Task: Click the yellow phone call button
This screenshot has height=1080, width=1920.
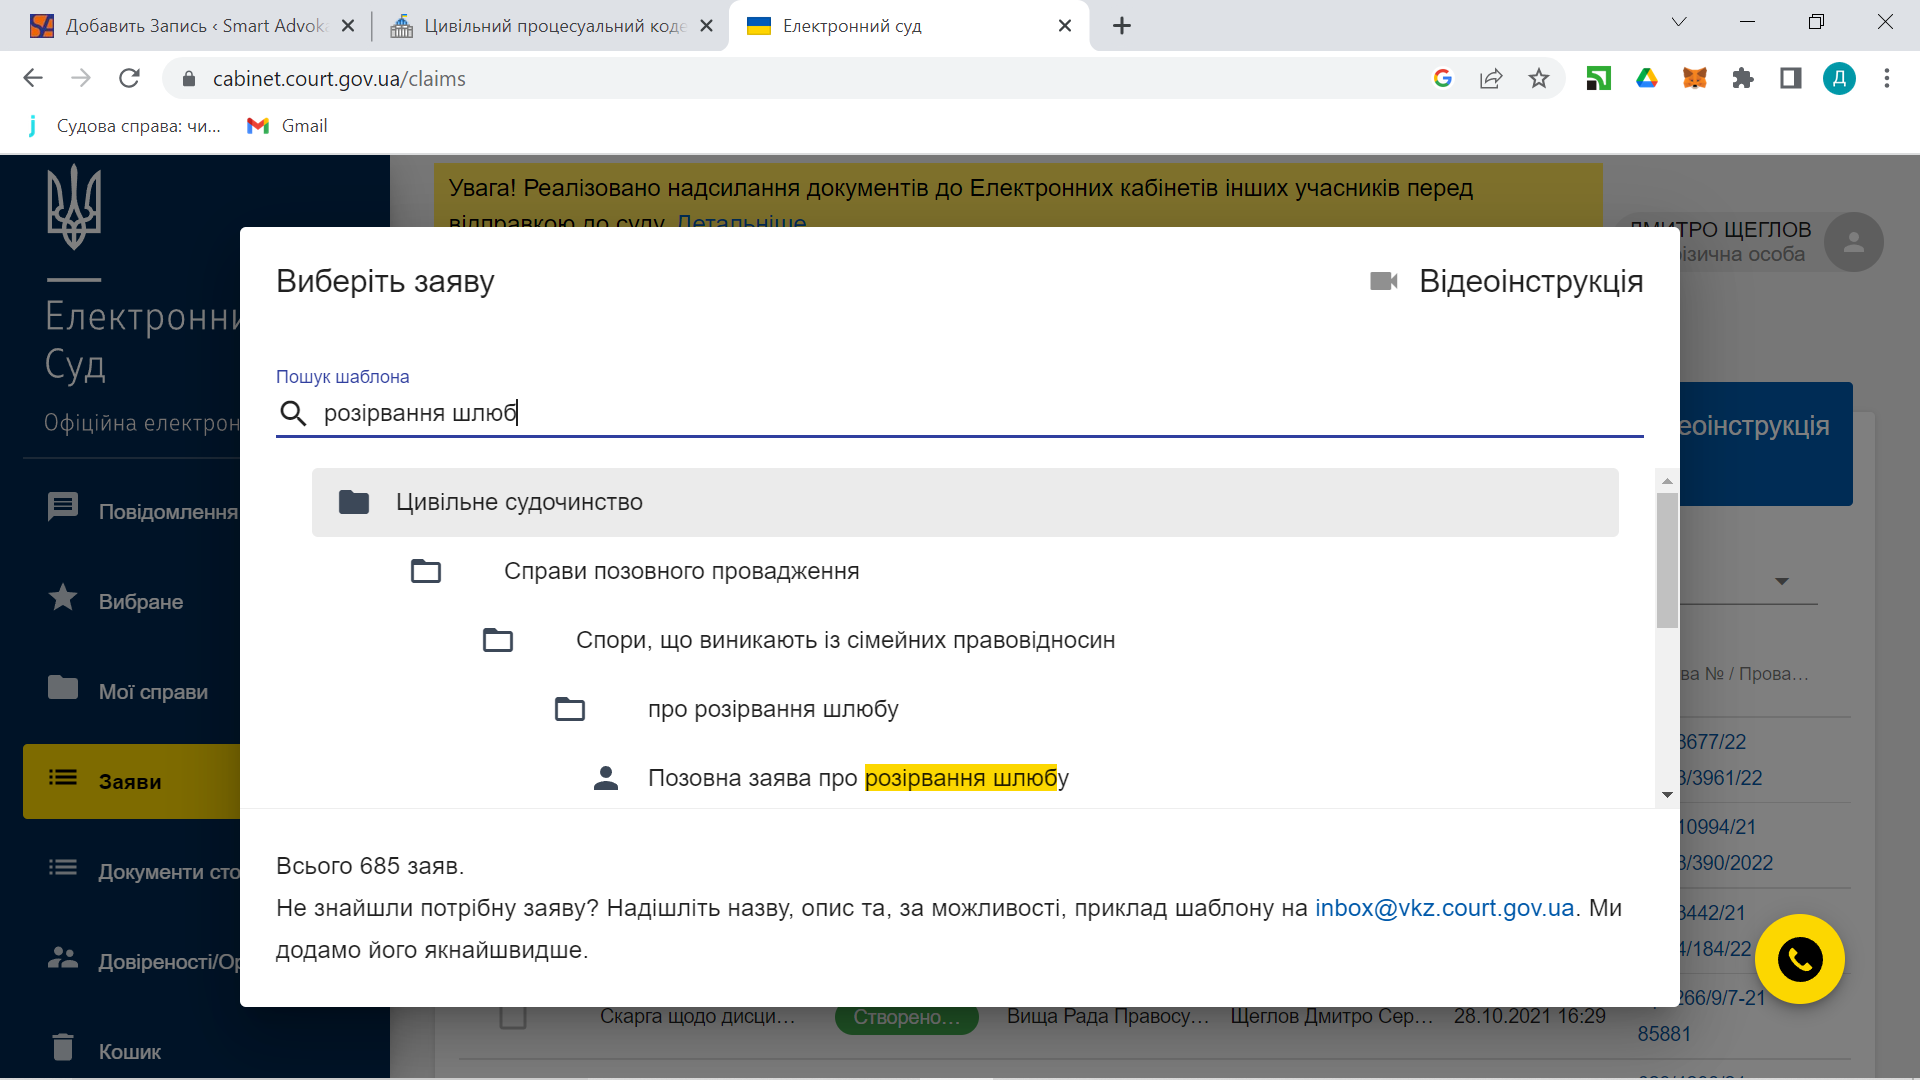Action: pos(1799,960)
